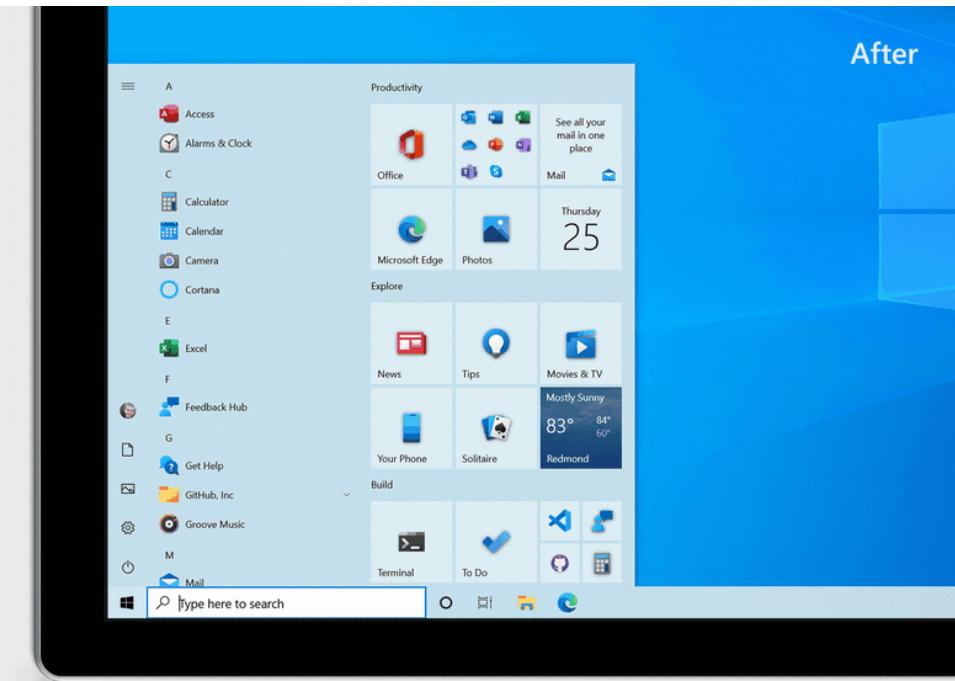Open the calendar tile showing Thursday 25

pyautogui.click(x=581, y=230)
